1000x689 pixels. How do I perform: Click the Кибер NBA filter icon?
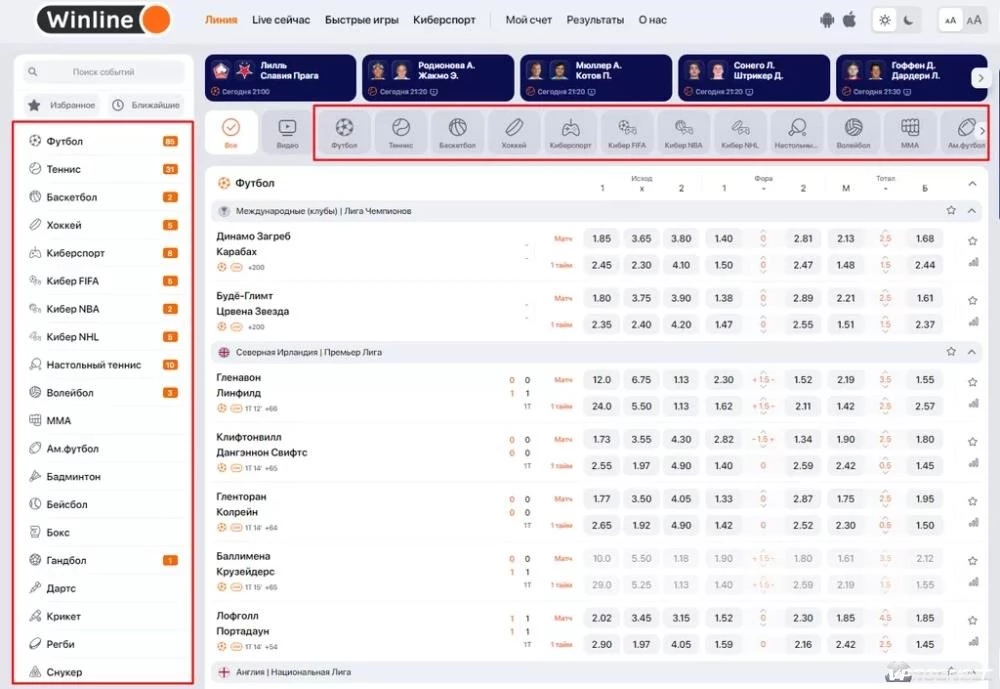tap(683, 132)
